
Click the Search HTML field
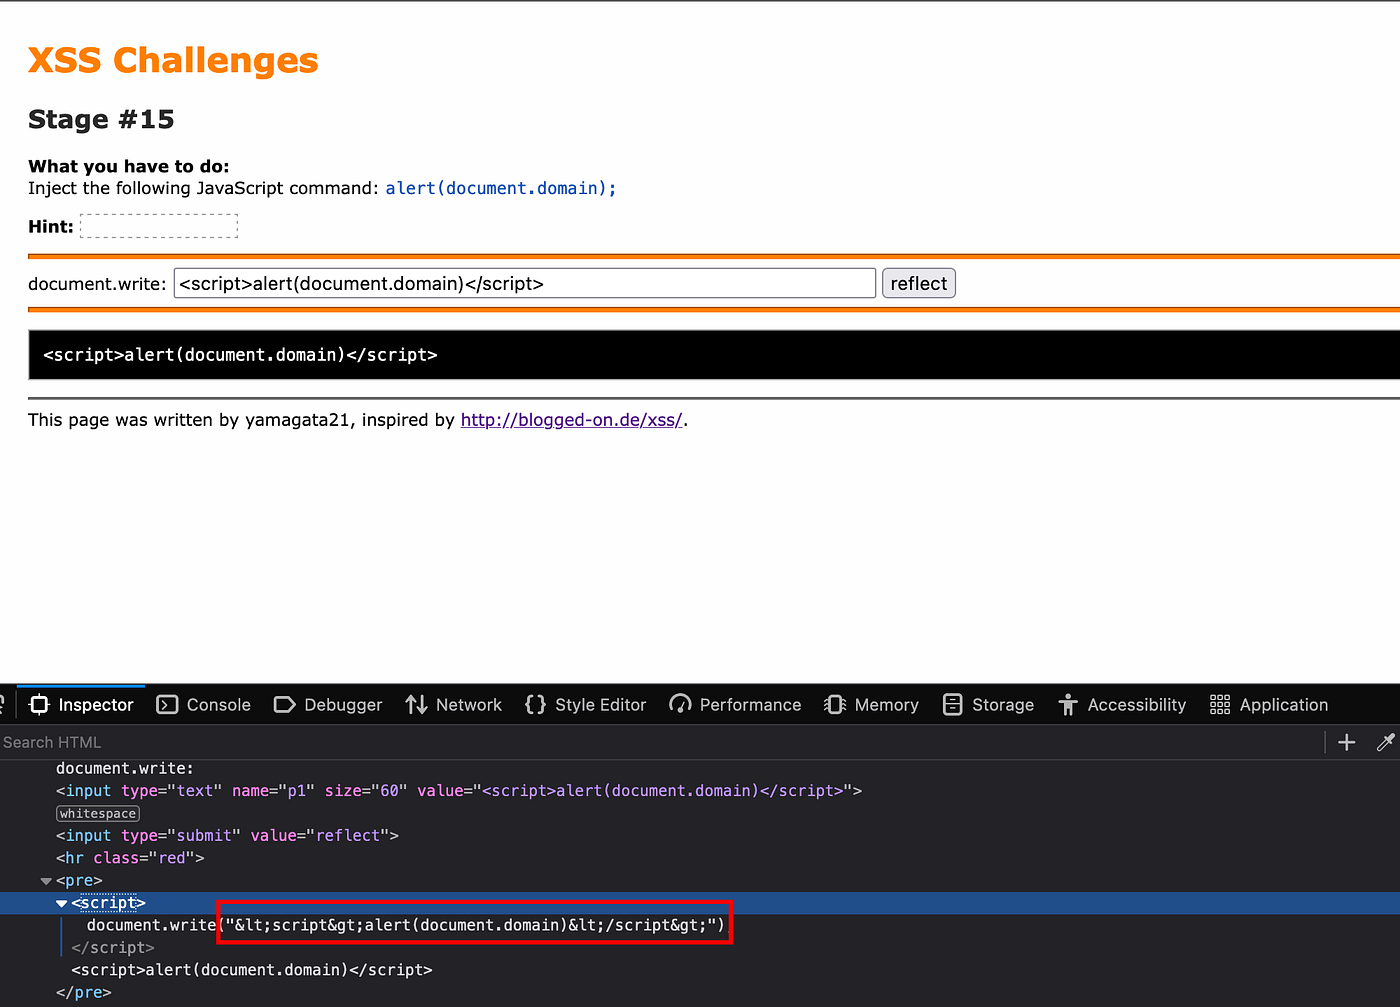coord(660,742)
